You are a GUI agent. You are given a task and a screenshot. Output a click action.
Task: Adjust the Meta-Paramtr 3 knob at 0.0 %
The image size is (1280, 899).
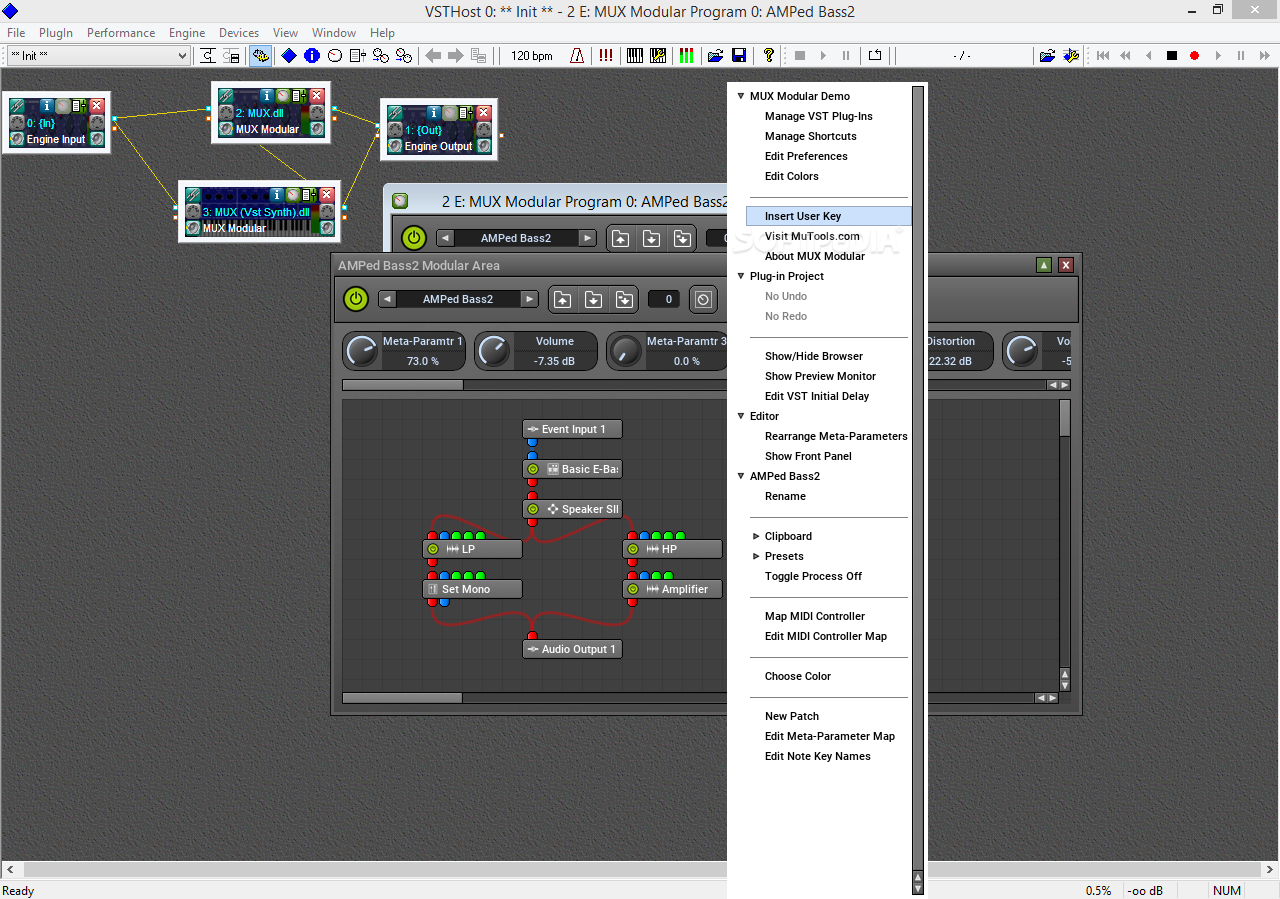coord(625,351)
